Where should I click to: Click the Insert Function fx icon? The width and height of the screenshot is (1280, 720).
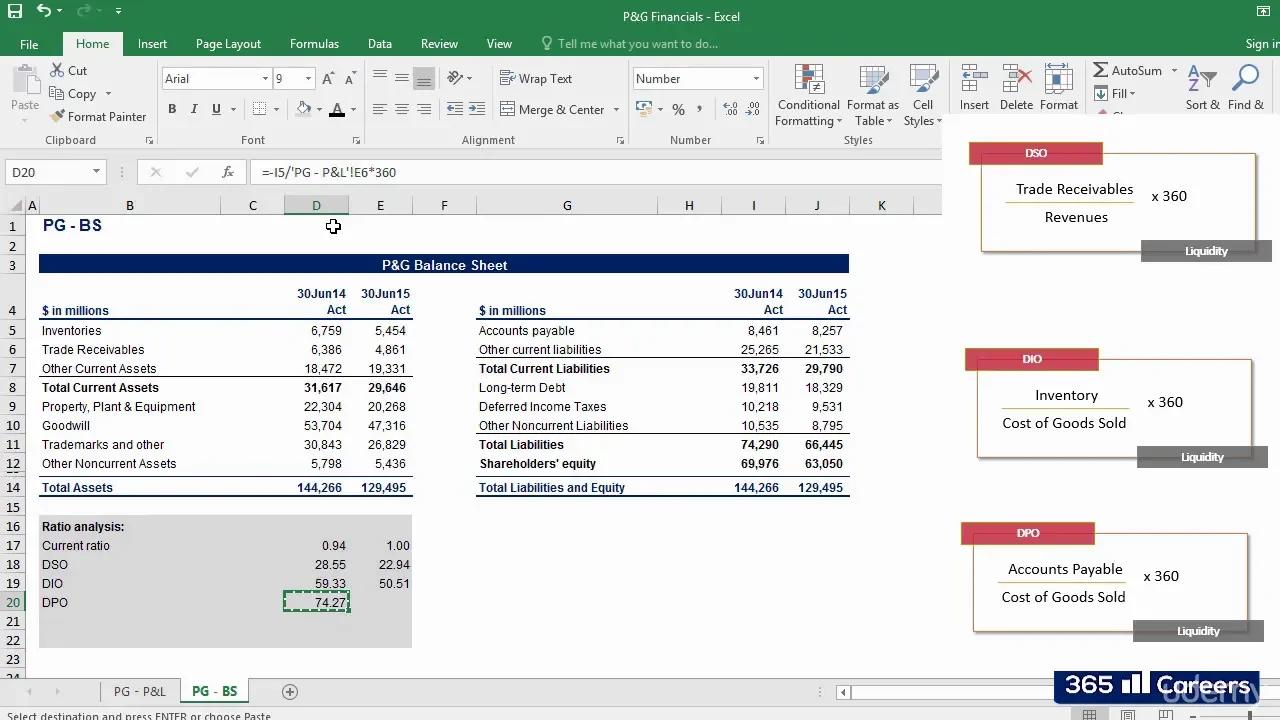[x=228, y=172]
